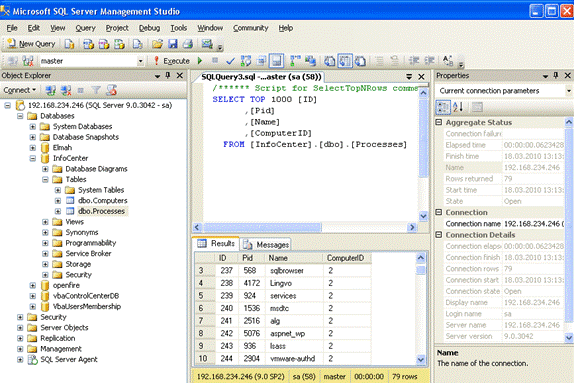Switch to Results to File

pyautogui.click(x=360, y=61)
